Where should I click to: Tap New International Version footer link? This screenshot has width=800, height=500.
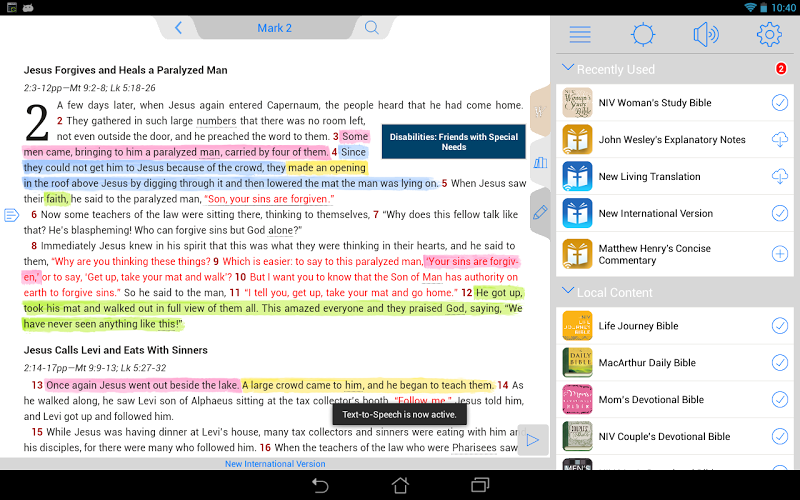click(x=275, y=464)
